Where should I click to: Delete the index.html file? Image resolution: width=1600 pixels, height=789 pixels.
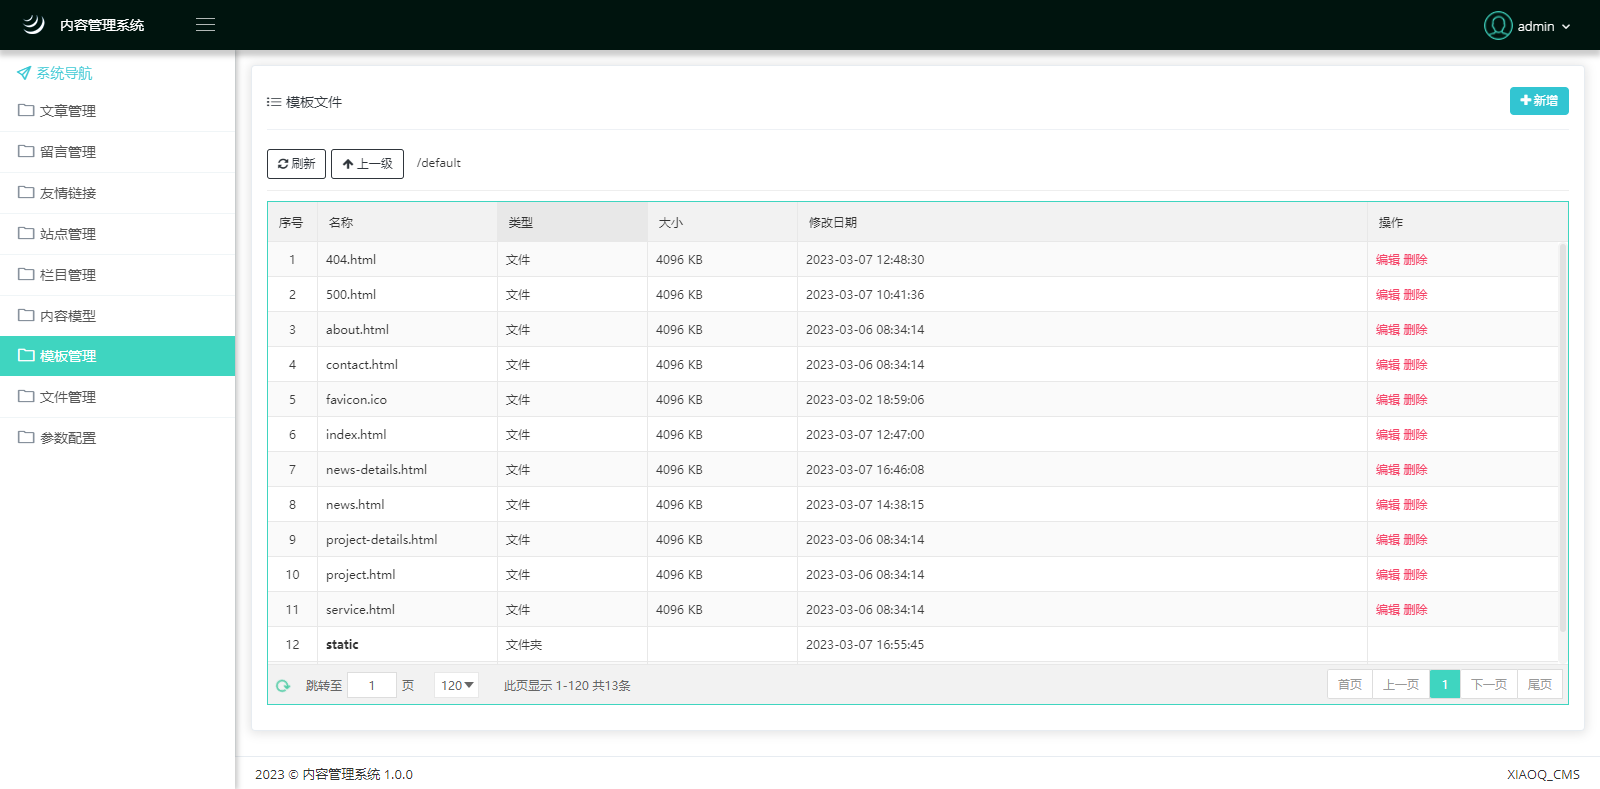click(1415, 435)
